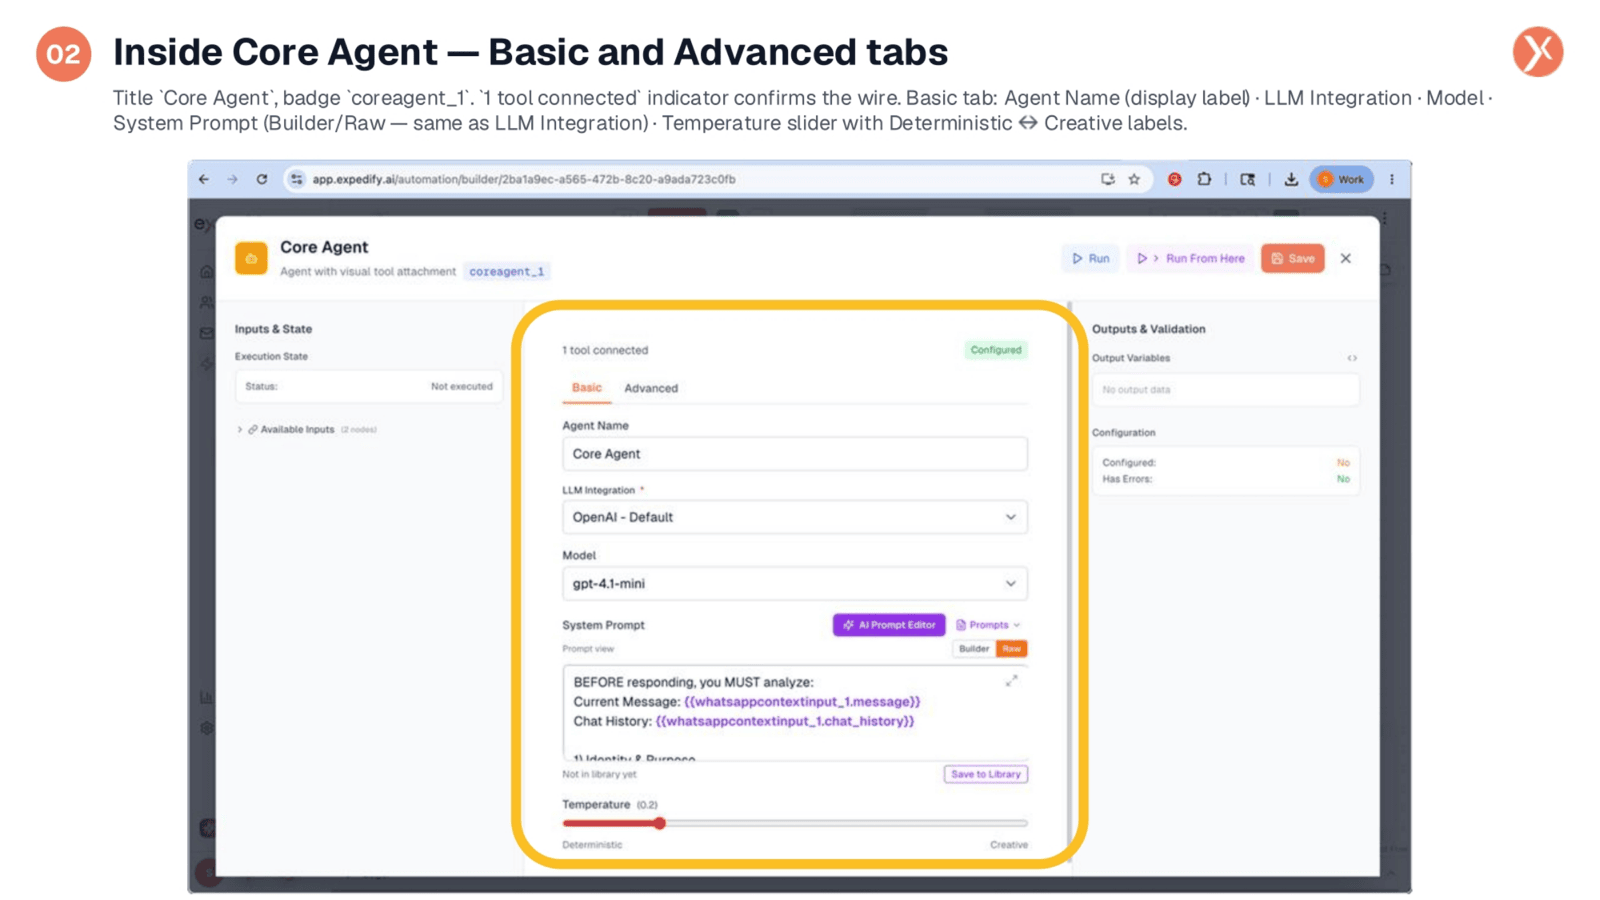Click the tab search icon in browser toolbar
Viewport: 1600px width, 900px height.
coord(1247,179)
